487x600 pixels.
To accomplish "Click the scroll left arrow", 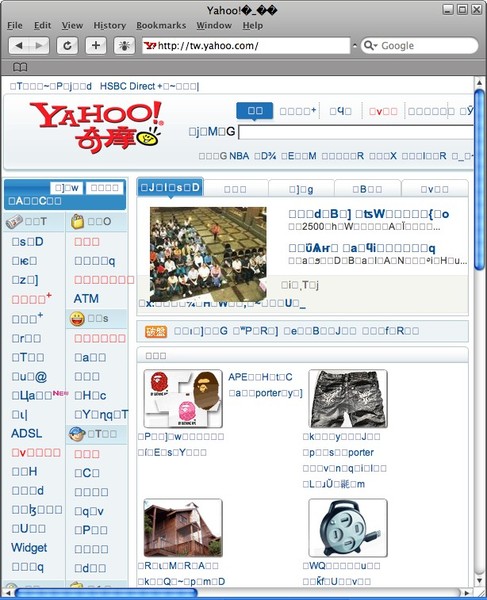I will click(x=8, y=593).
